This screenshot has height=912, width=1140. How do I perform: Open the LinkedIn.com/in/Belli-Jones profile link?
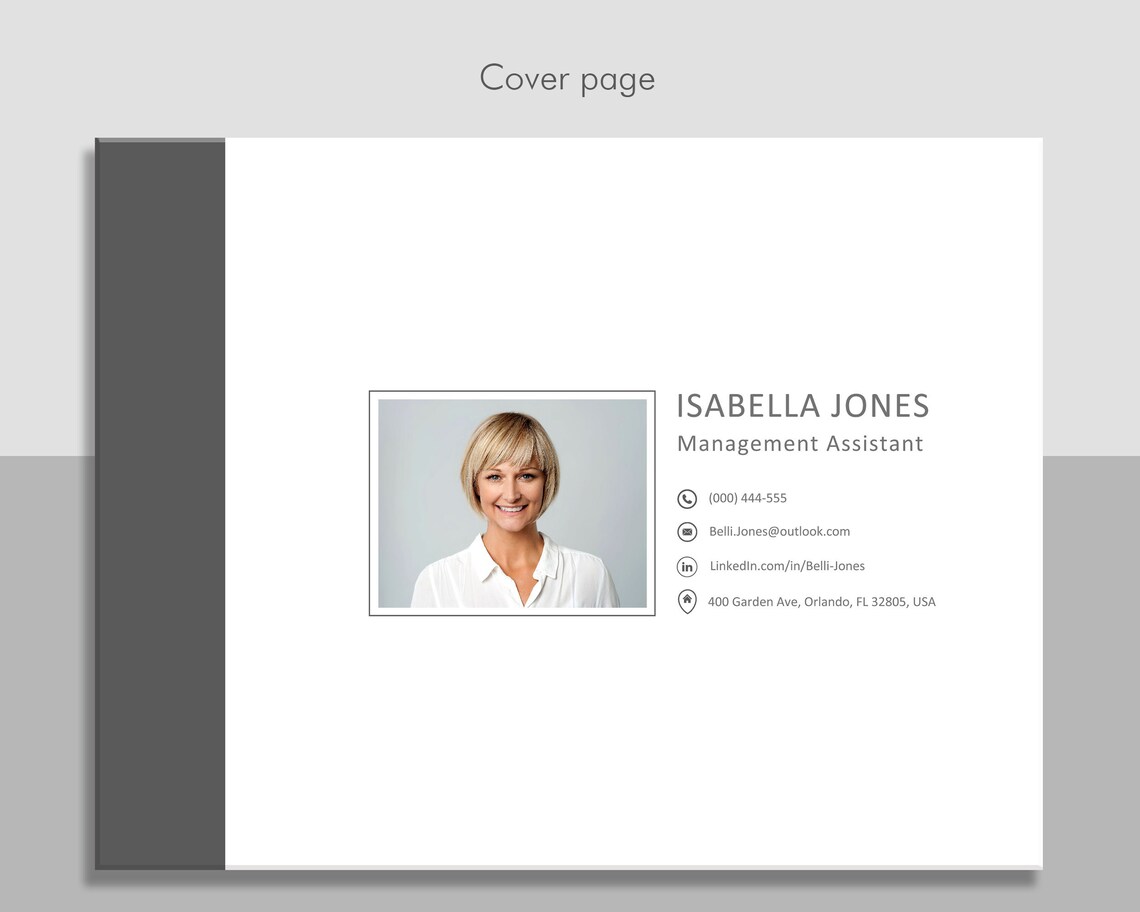tap(787, 566)
